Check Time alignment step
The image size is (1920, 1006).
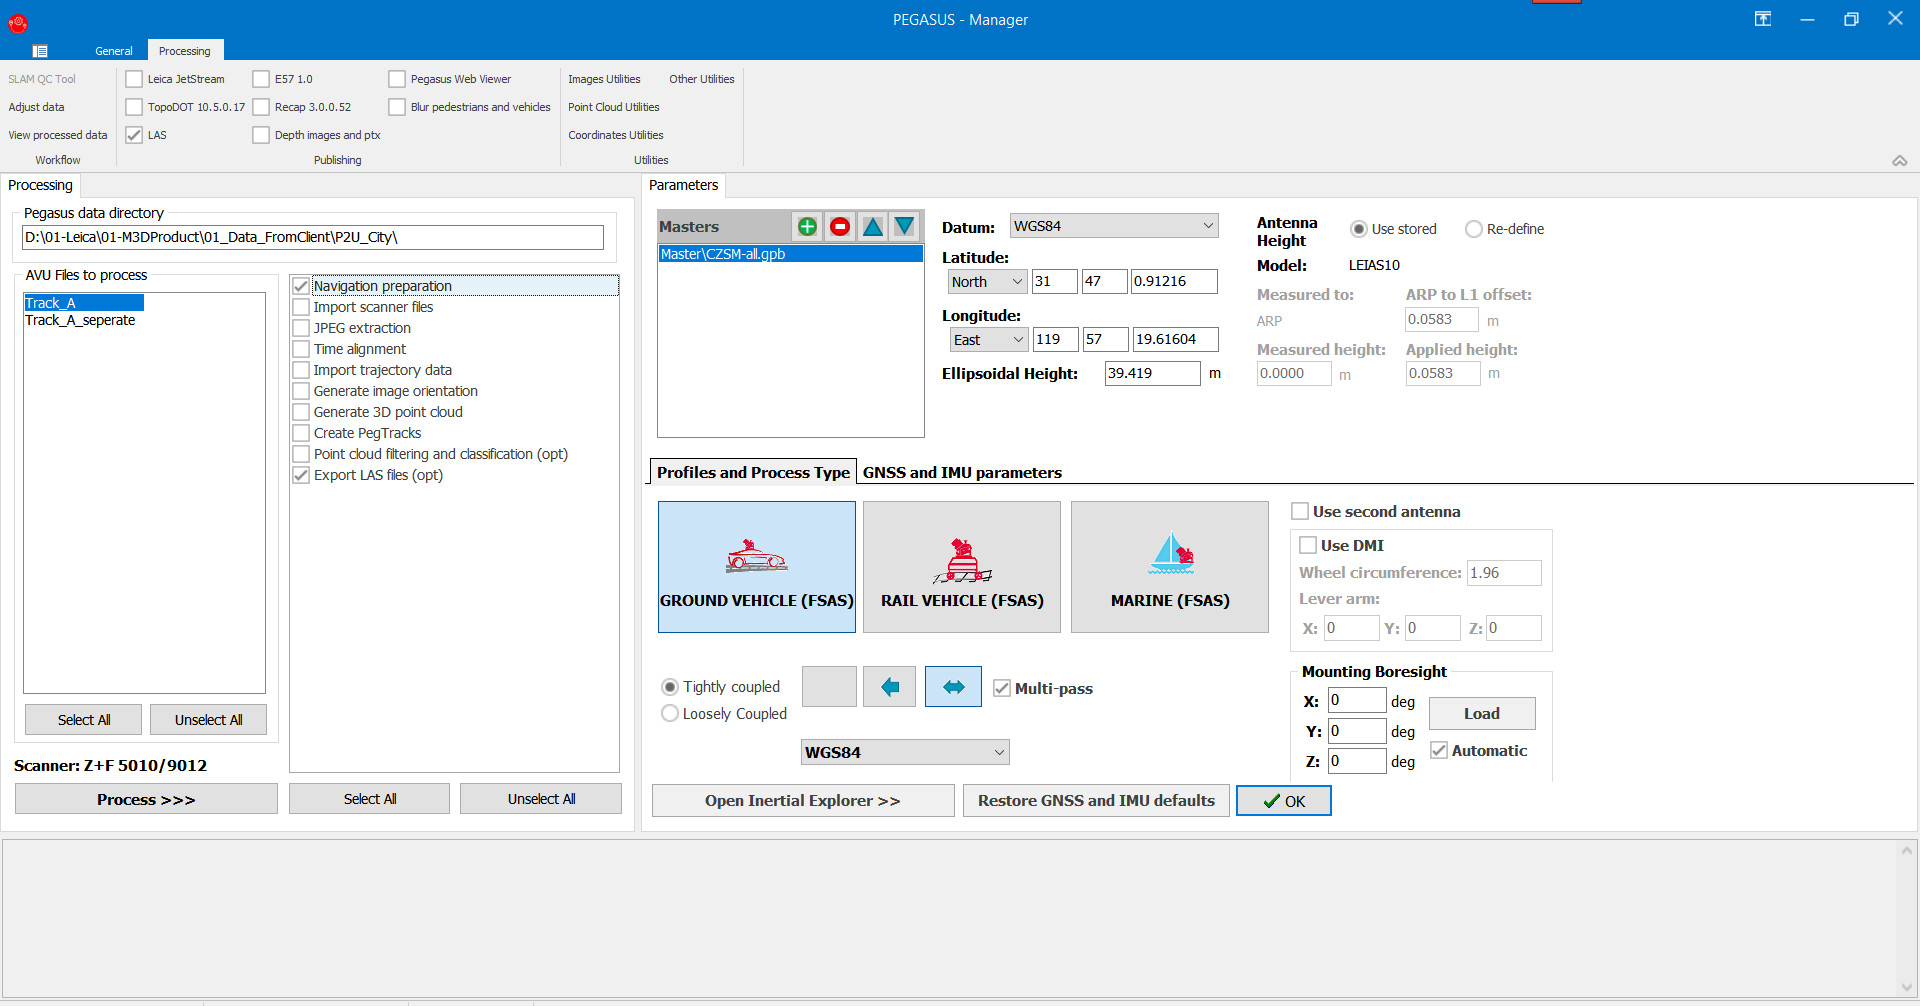coord(301,349)
